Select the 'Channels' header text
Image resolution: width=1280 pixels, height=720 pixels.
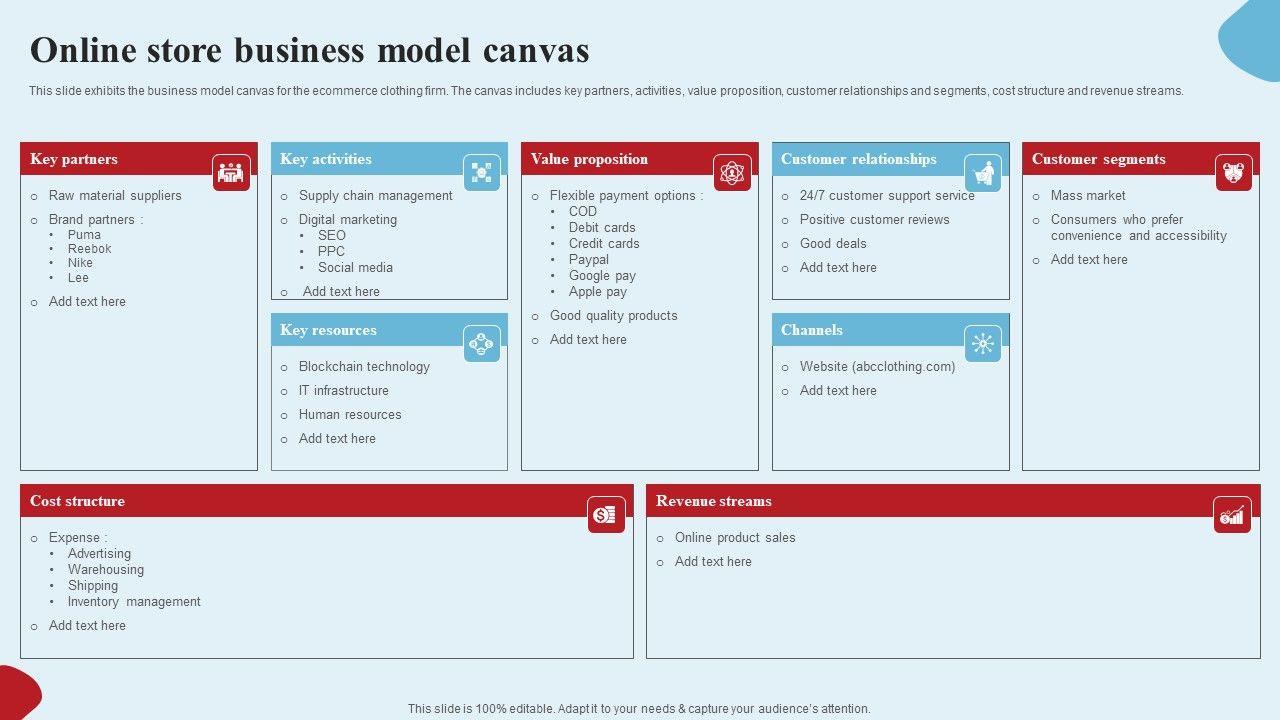pos(812,330)
